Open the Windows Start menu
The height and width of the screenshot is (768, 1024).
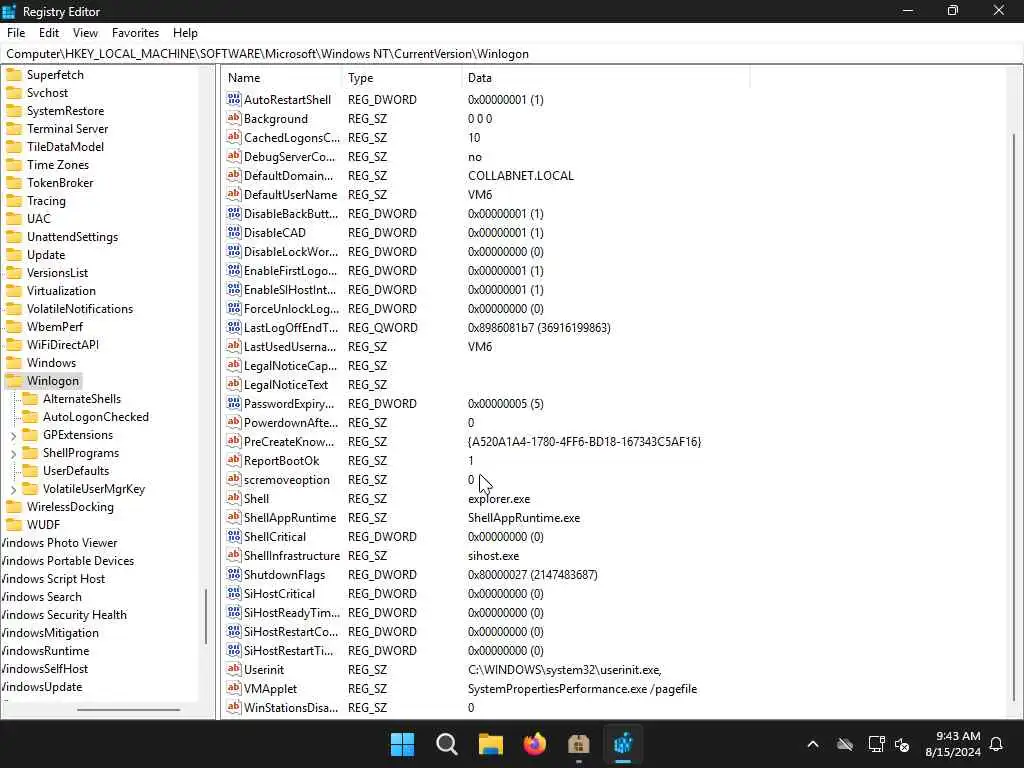(x=402, y=744)
